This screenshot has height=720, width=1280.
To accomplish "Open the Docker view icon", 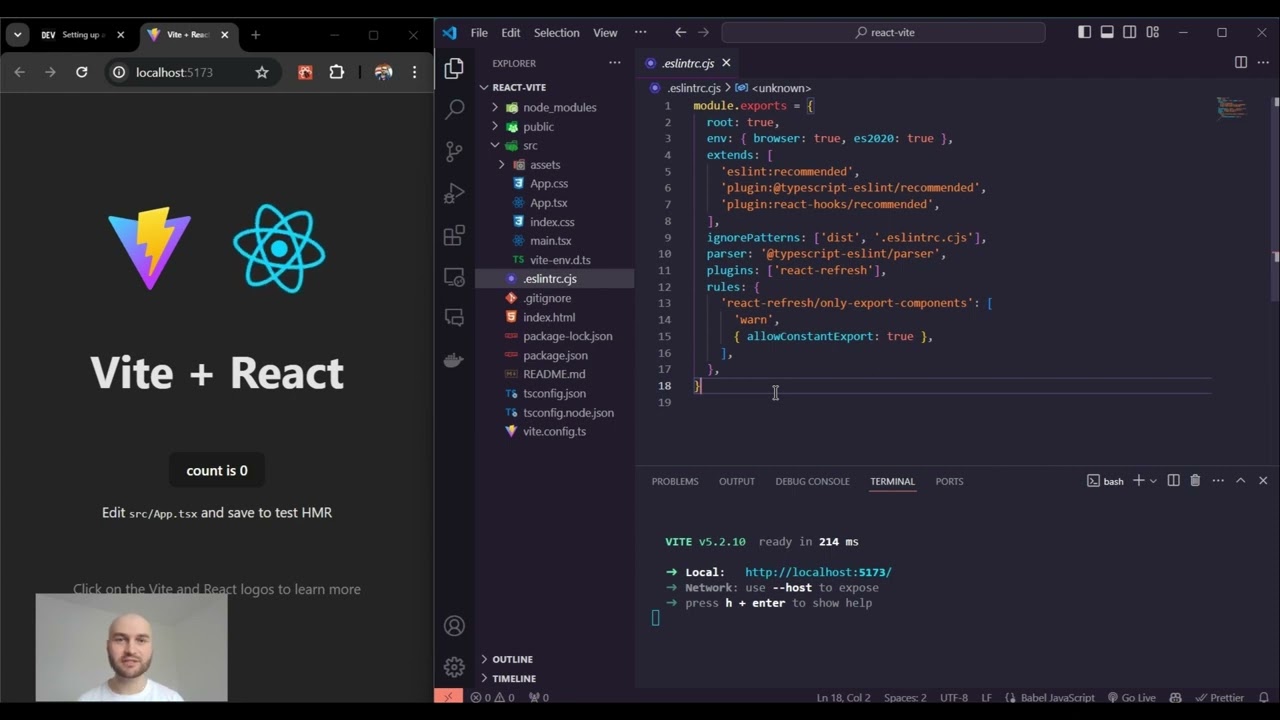I will pyautogui.click(x=454, y=361).
